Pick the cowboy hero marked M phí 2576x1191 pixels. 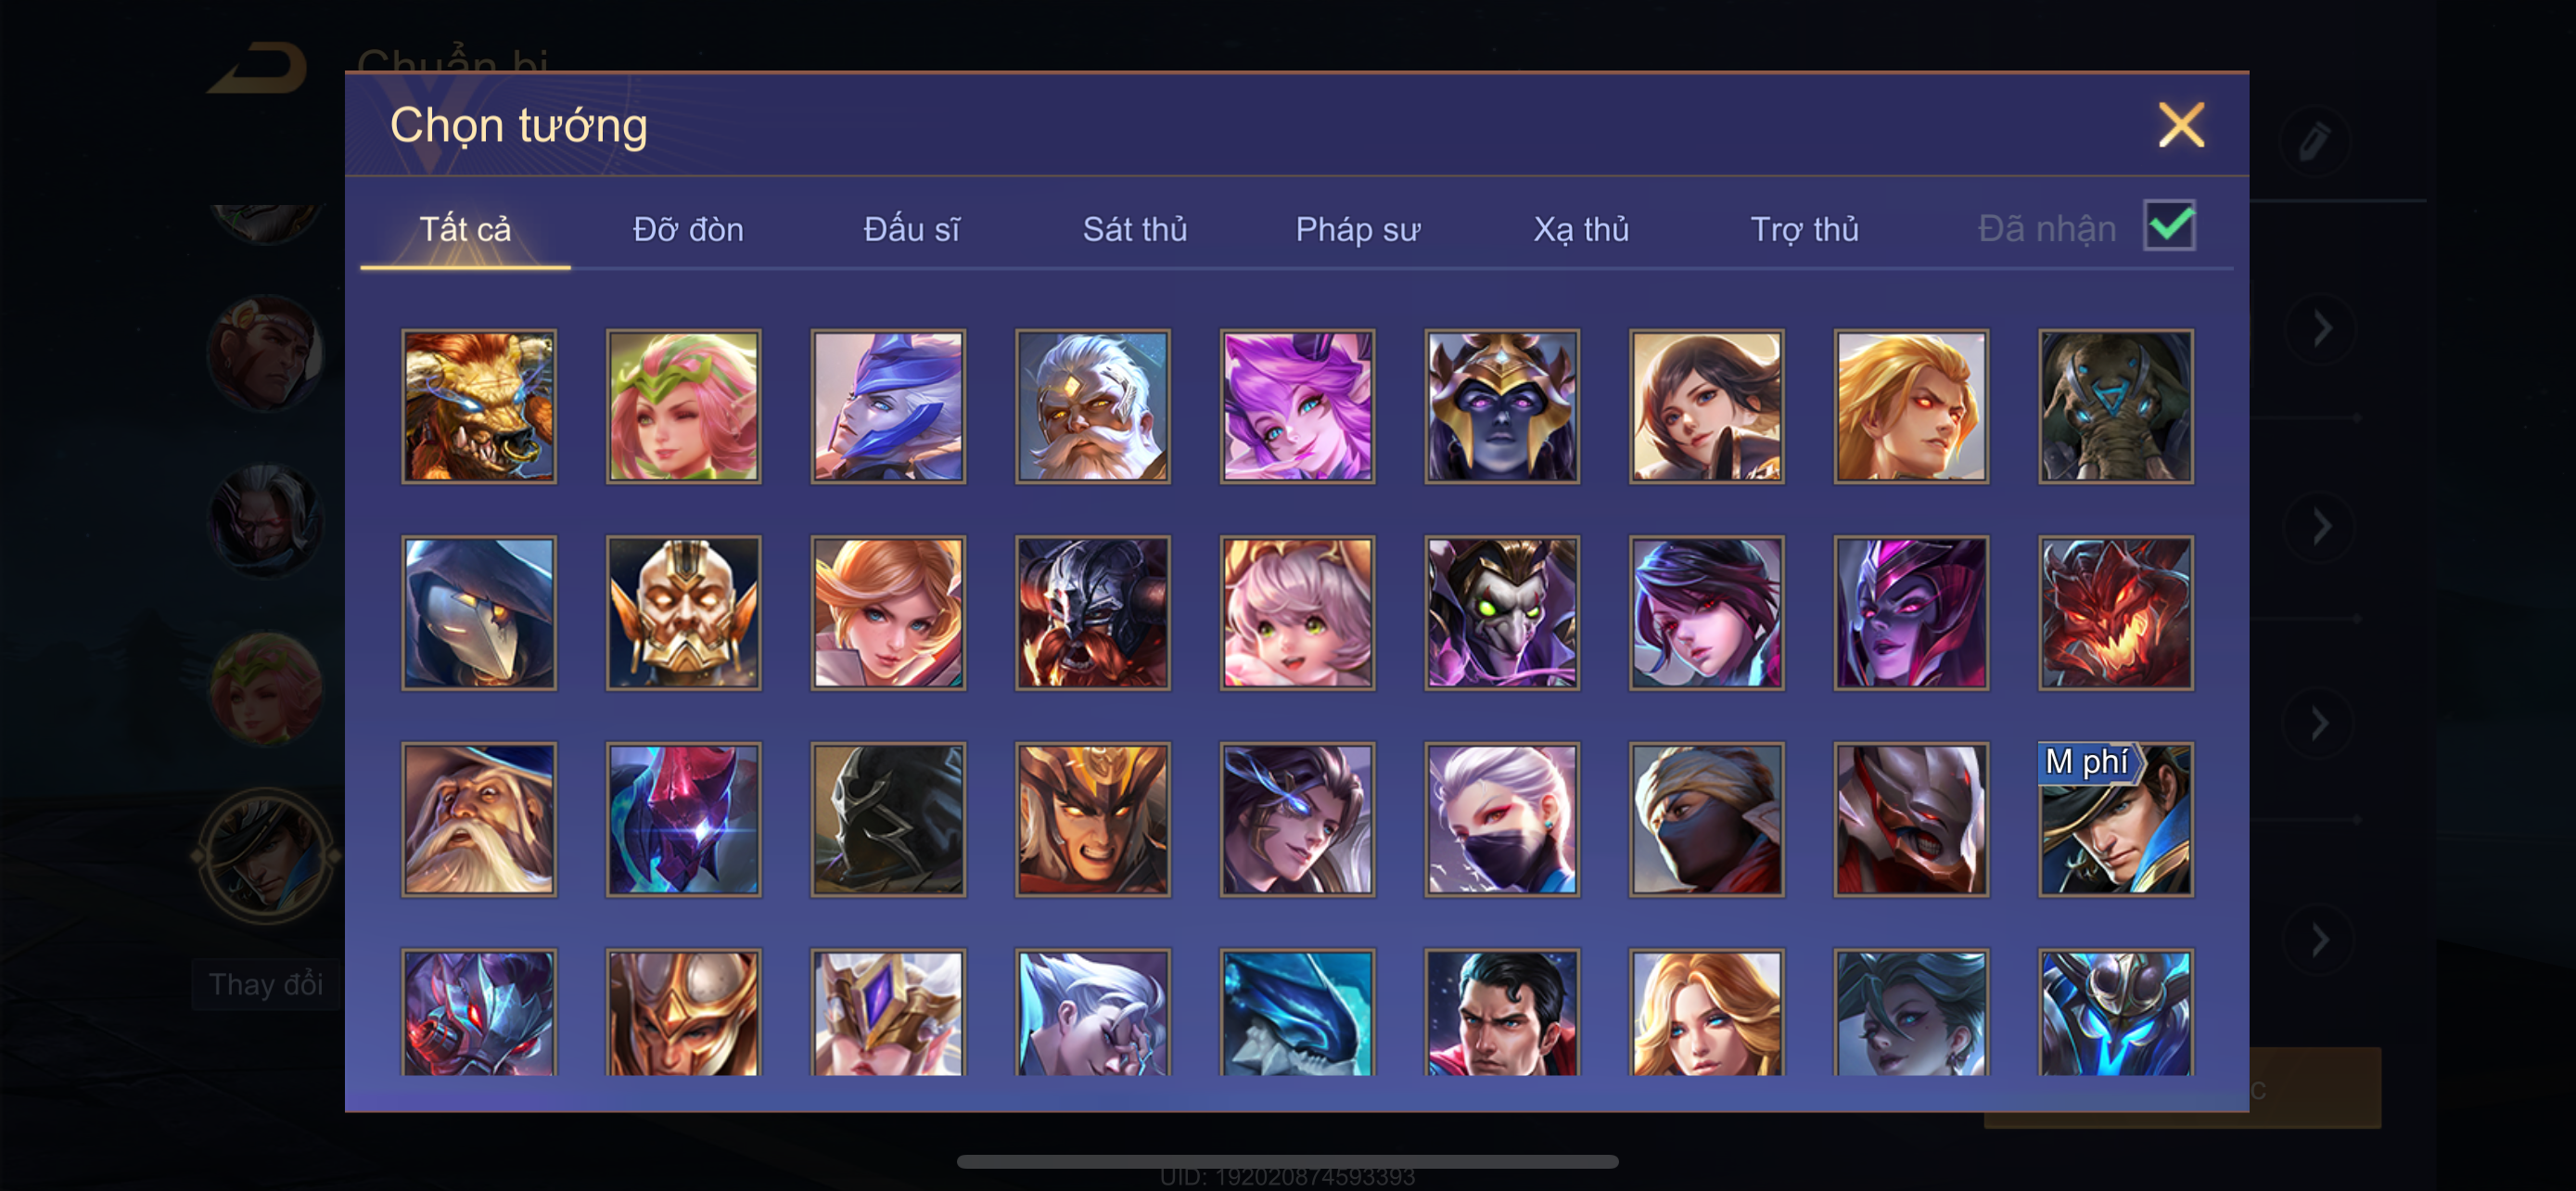2116,819
